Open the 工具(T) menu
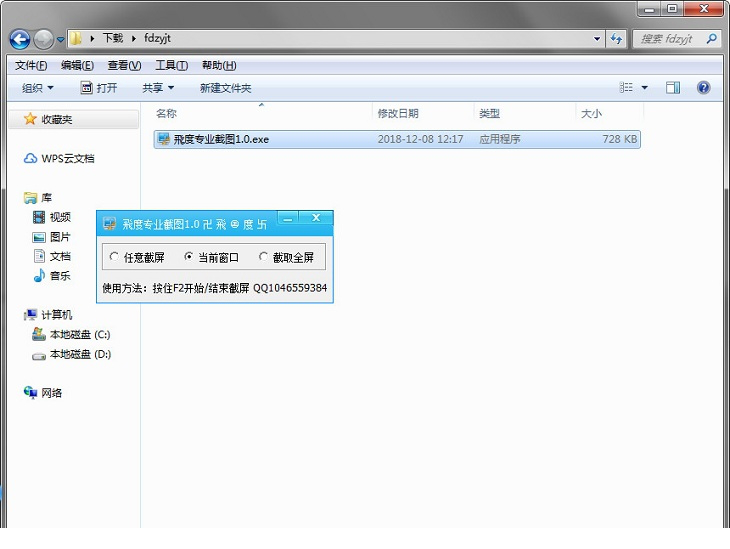Viewport: 730px width, 549px height. (x=171, y=66)
